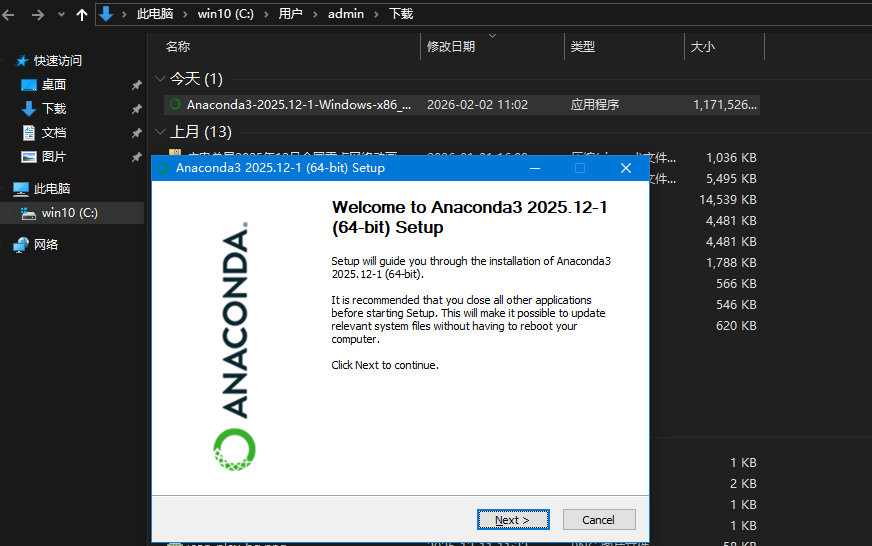
Task: Open the breadcrumb chevron after 此电脑
Action: click(186, 14)
